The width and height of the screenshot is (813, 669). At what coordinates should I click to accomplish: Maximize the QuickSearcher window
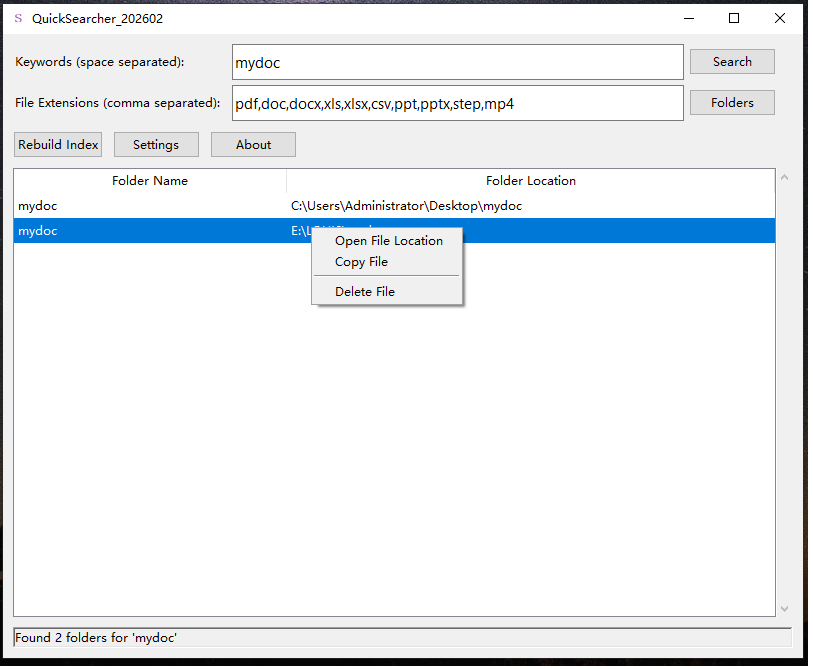coord(734,18)
